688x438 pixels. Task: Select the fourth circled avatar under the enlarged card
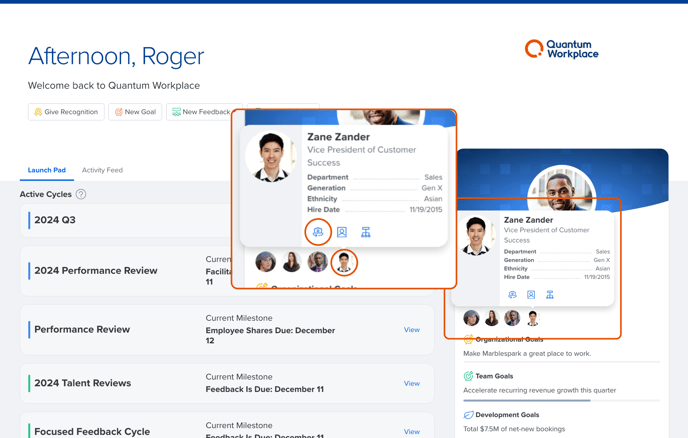(344, 262)
